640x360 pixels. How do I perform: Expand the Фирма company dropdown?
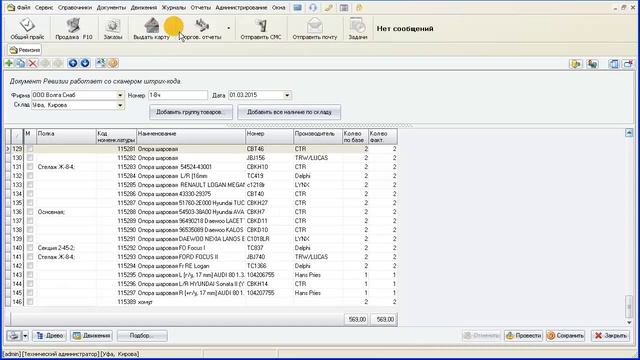pos(120,95)
